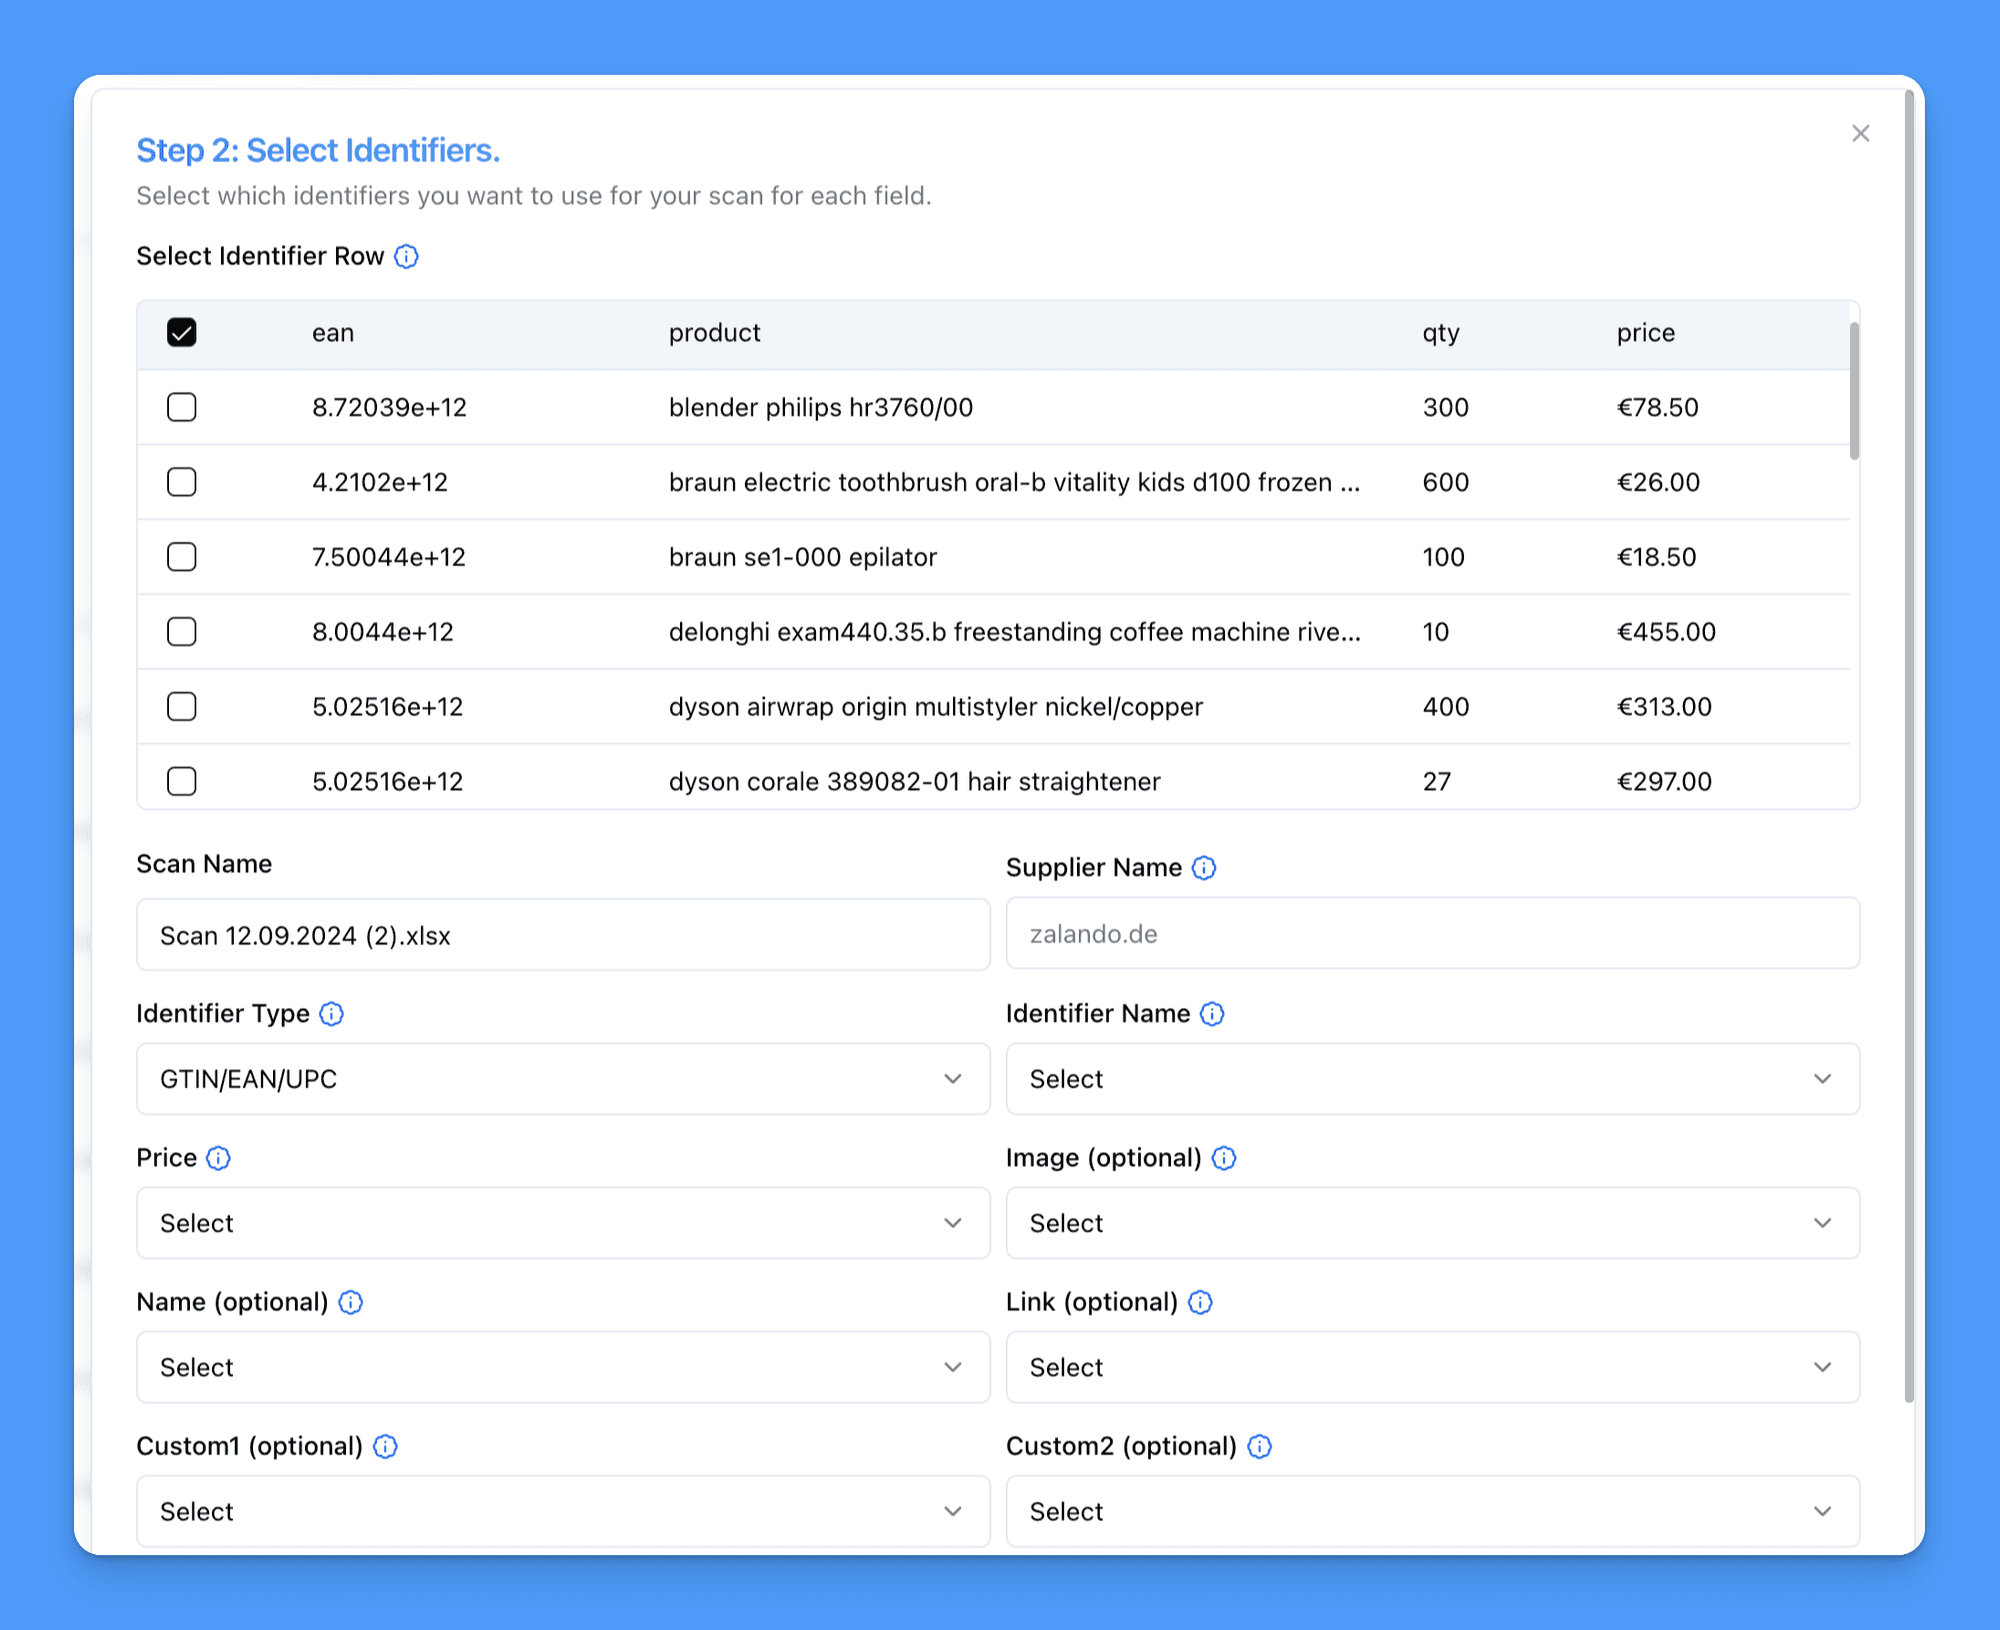Click Identifier Type info icon
The image size is (2000, 1630).
[332, 1014]
